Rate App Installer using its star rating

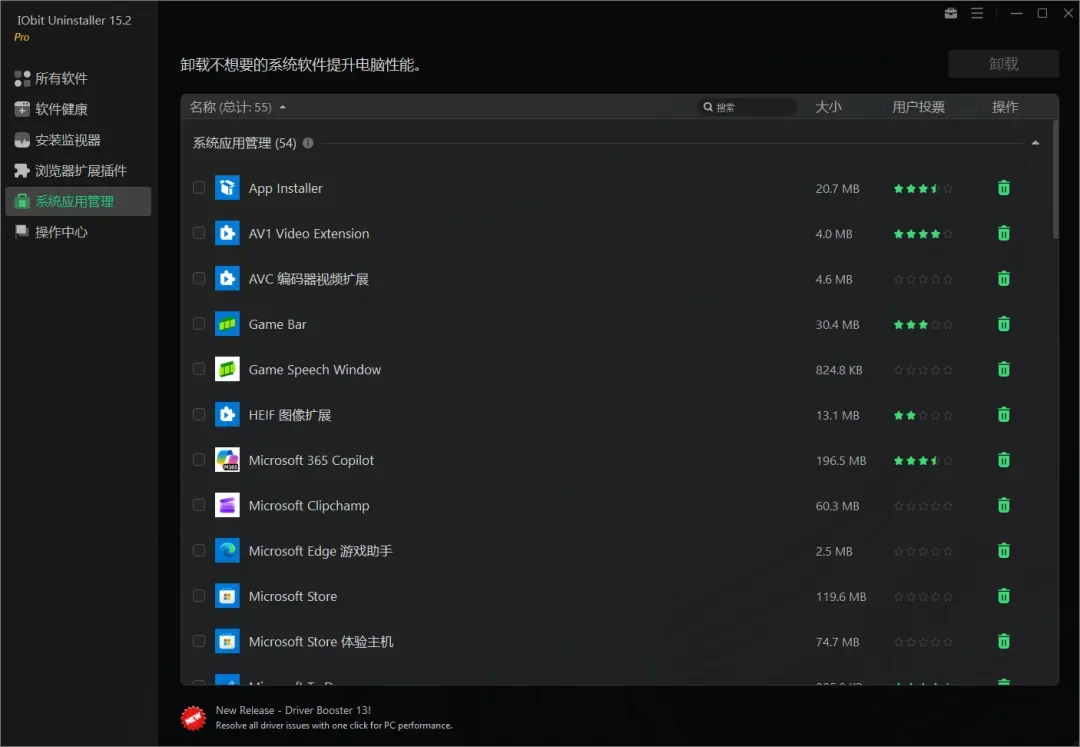[x=923, y=189]
